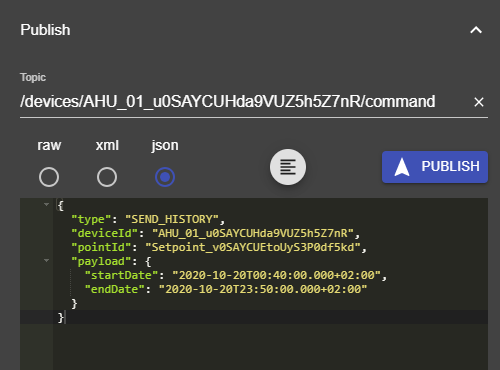Click the PUBLISH button text
This screenshot has width=500, height=370.
(450, 166)
